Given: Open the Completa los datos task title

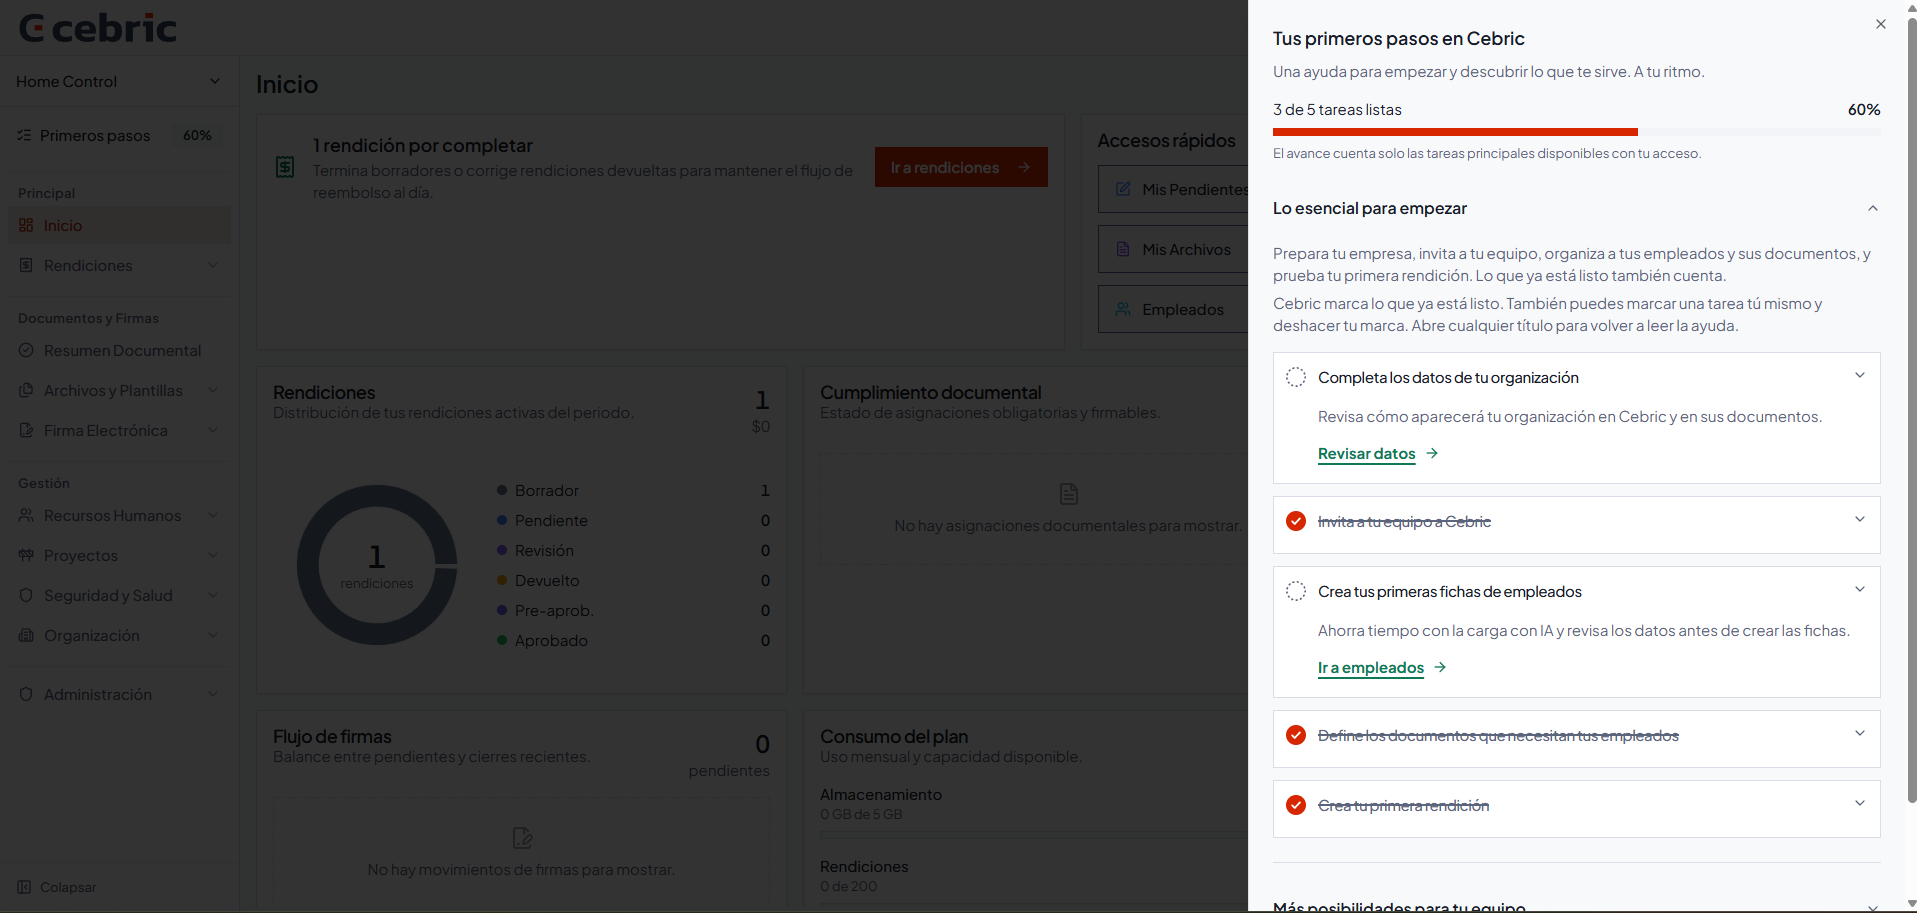Looking at the screenshot, I should (1448, 377).
